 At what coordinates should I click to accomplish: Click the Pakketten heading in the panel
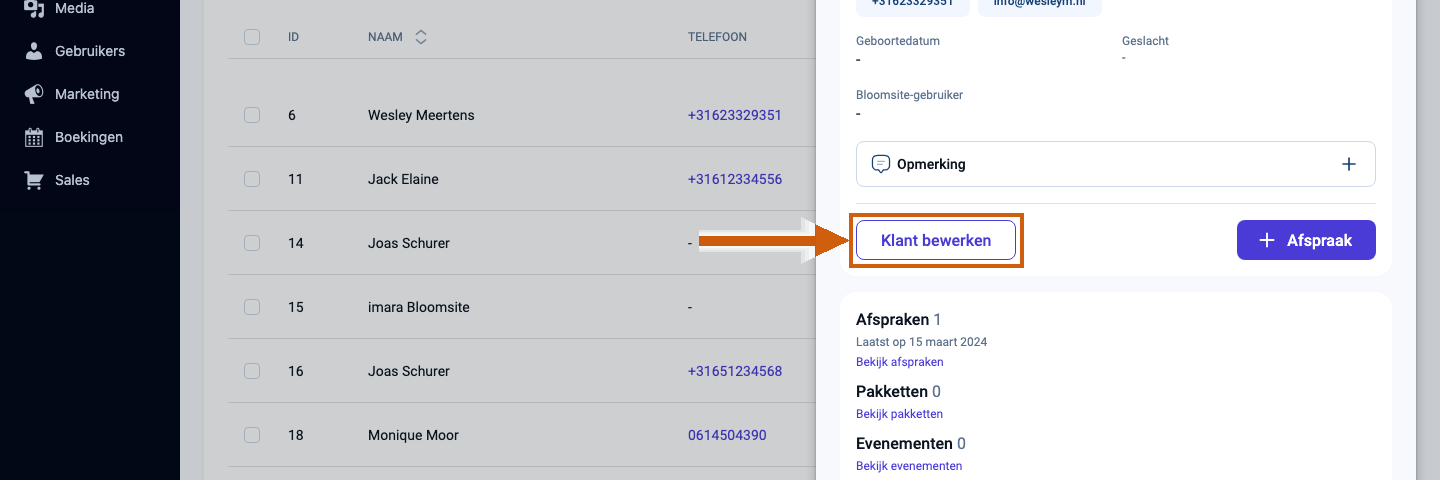[x=892, y=391]
